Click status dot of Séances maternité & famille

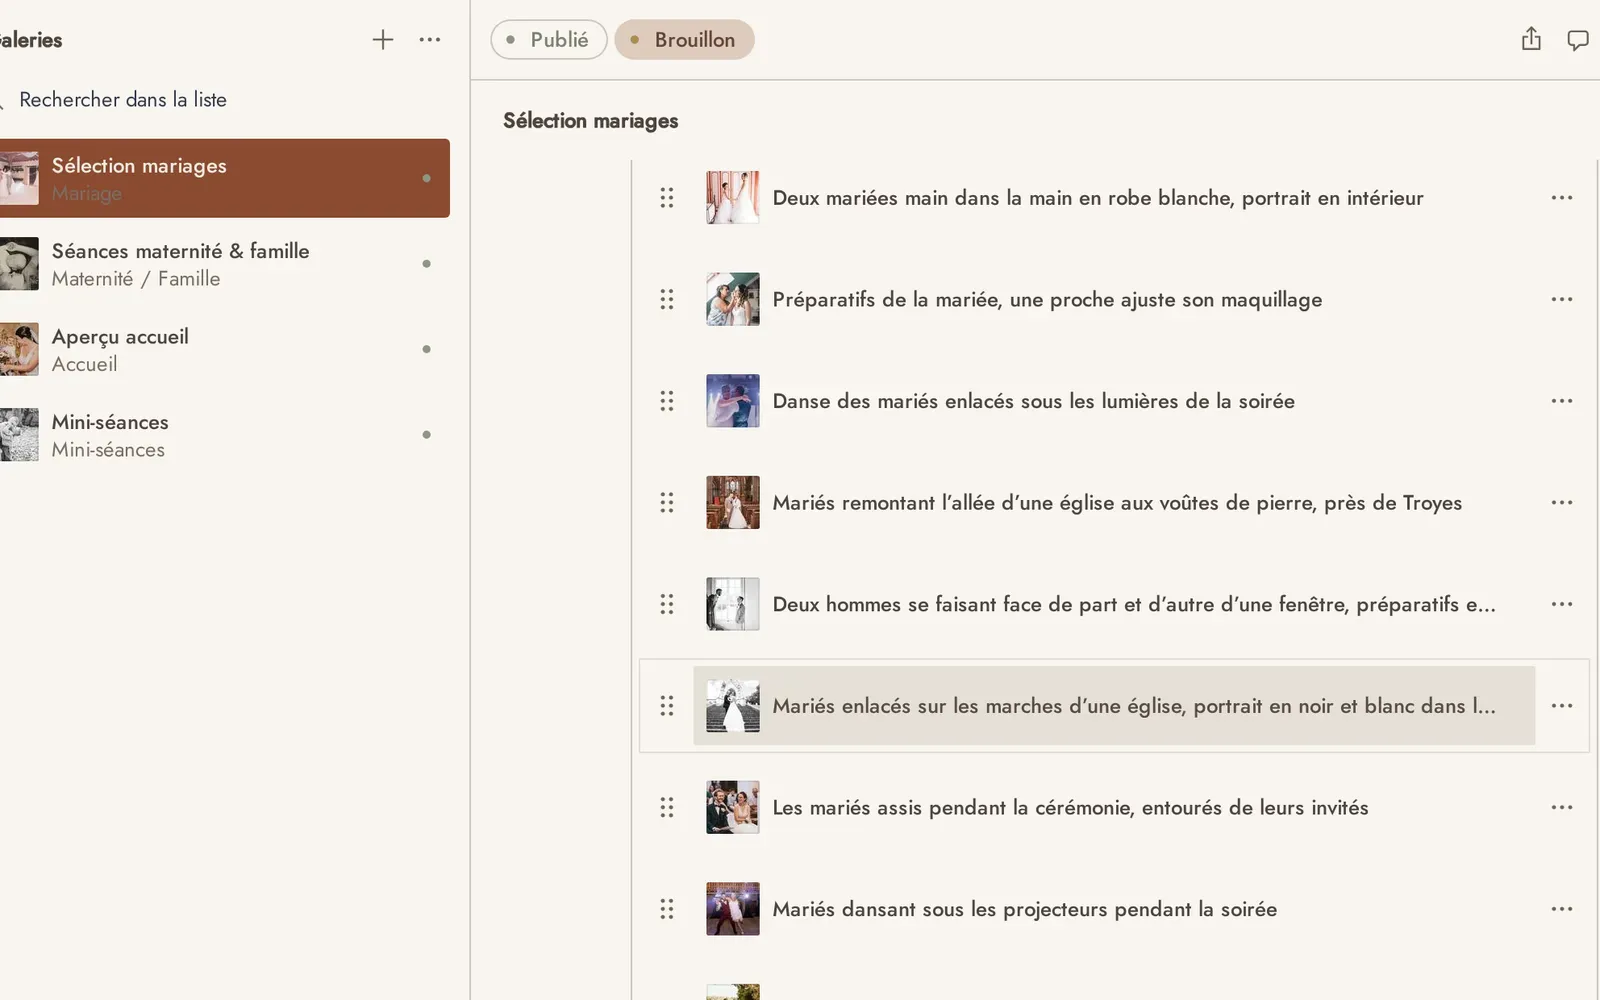coord(427,264)
